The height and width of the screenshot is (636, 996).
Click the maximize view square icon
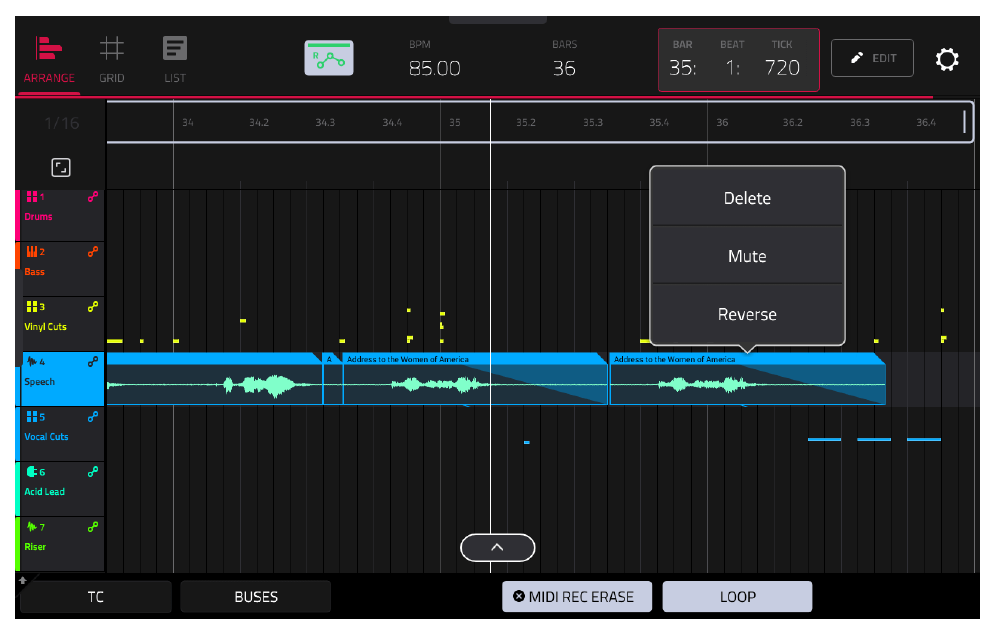[x=61, y=168]
